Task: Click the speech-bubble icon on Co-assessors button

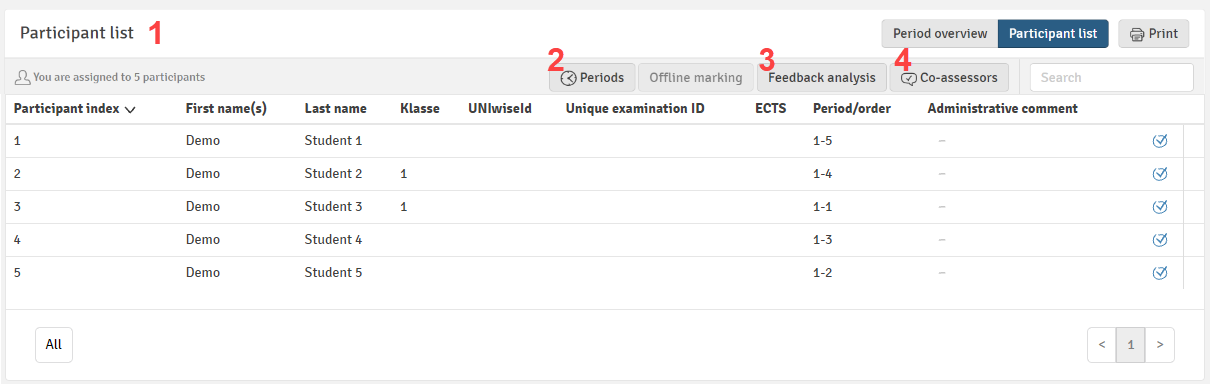Action: [908, 78]
